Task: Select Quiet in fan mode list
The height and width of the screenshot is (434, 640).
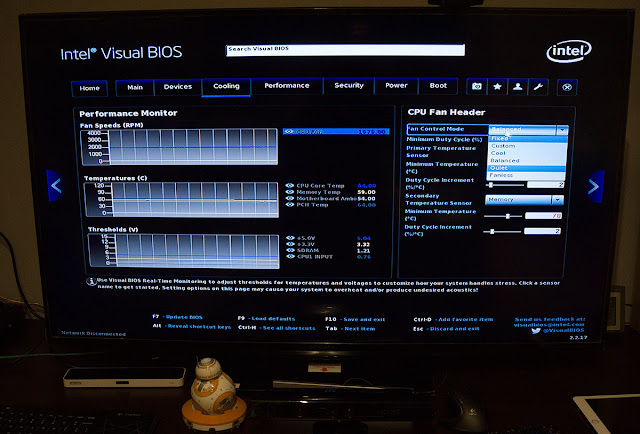Action: 527,168
